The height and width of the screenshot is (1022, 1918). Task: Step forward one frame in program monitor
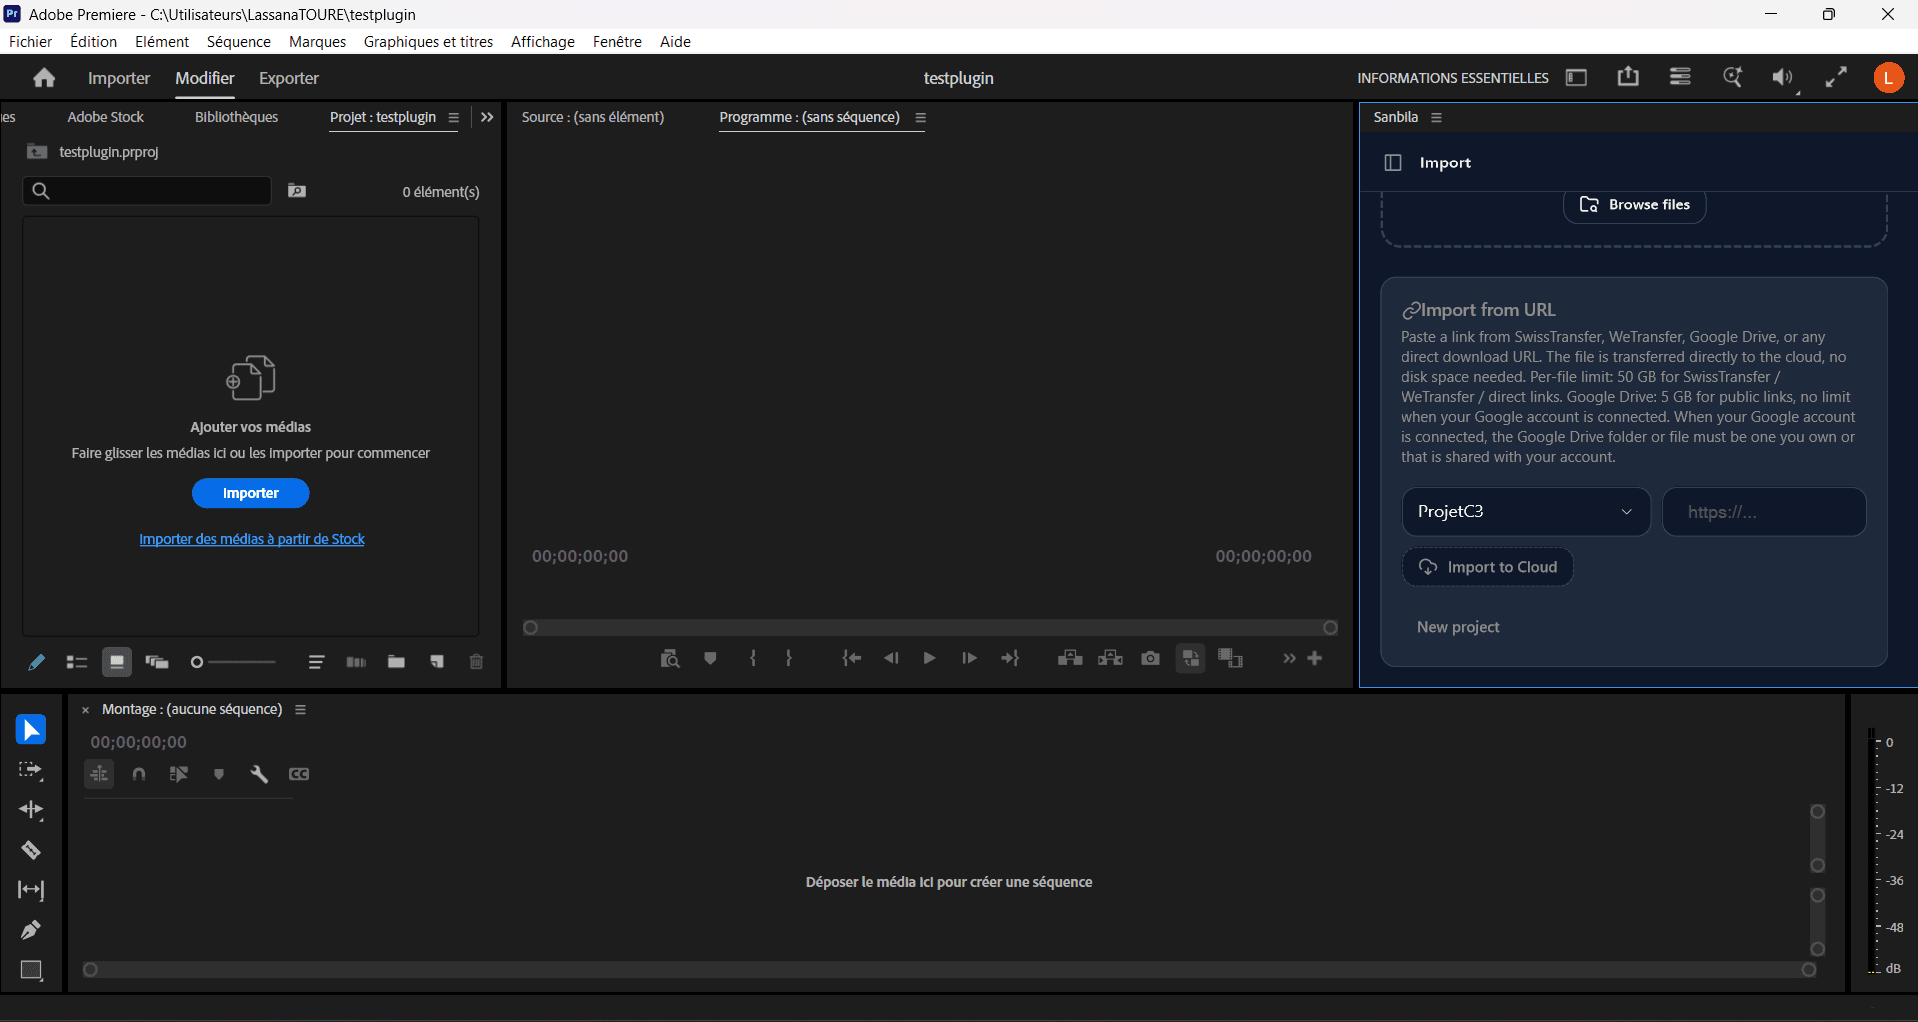pyautogui.click(x=969, y=658)
